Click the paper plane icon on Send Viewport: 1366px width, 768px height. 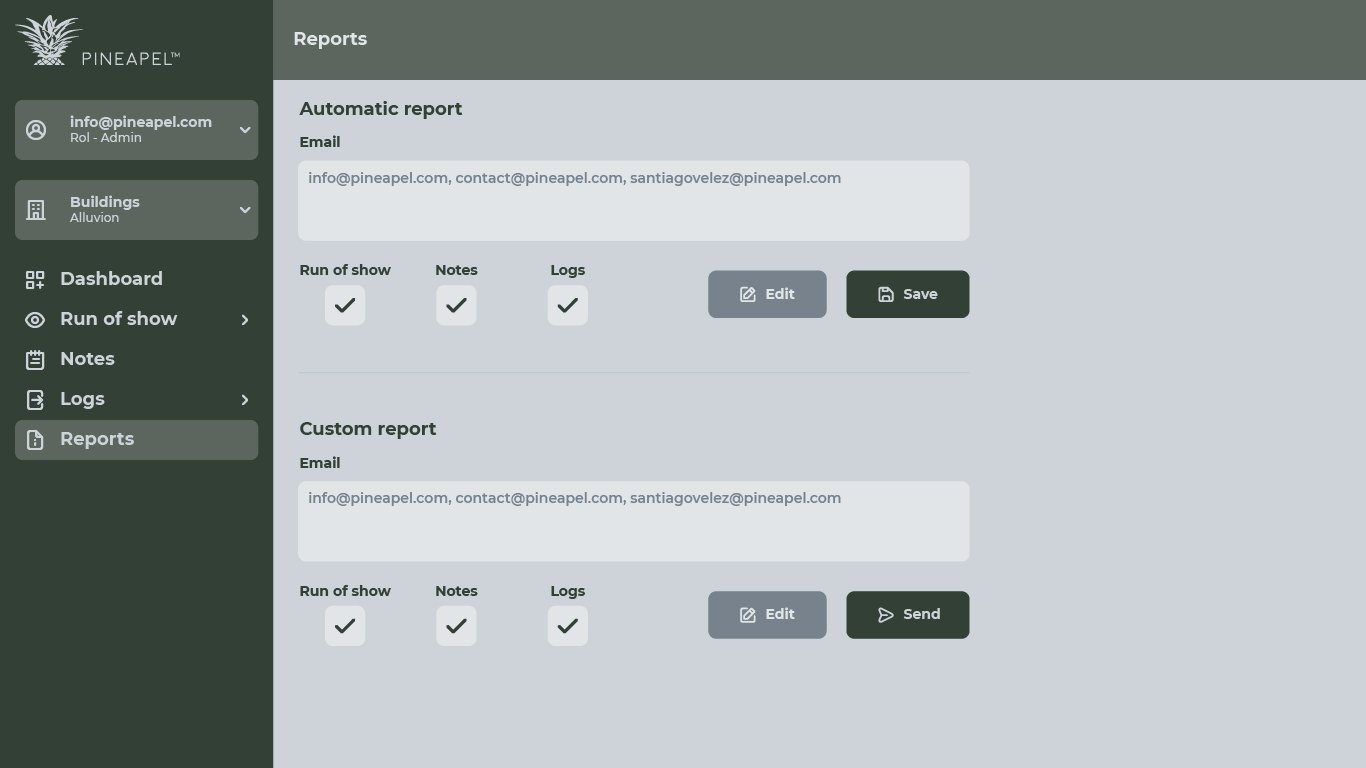point(886,615)
